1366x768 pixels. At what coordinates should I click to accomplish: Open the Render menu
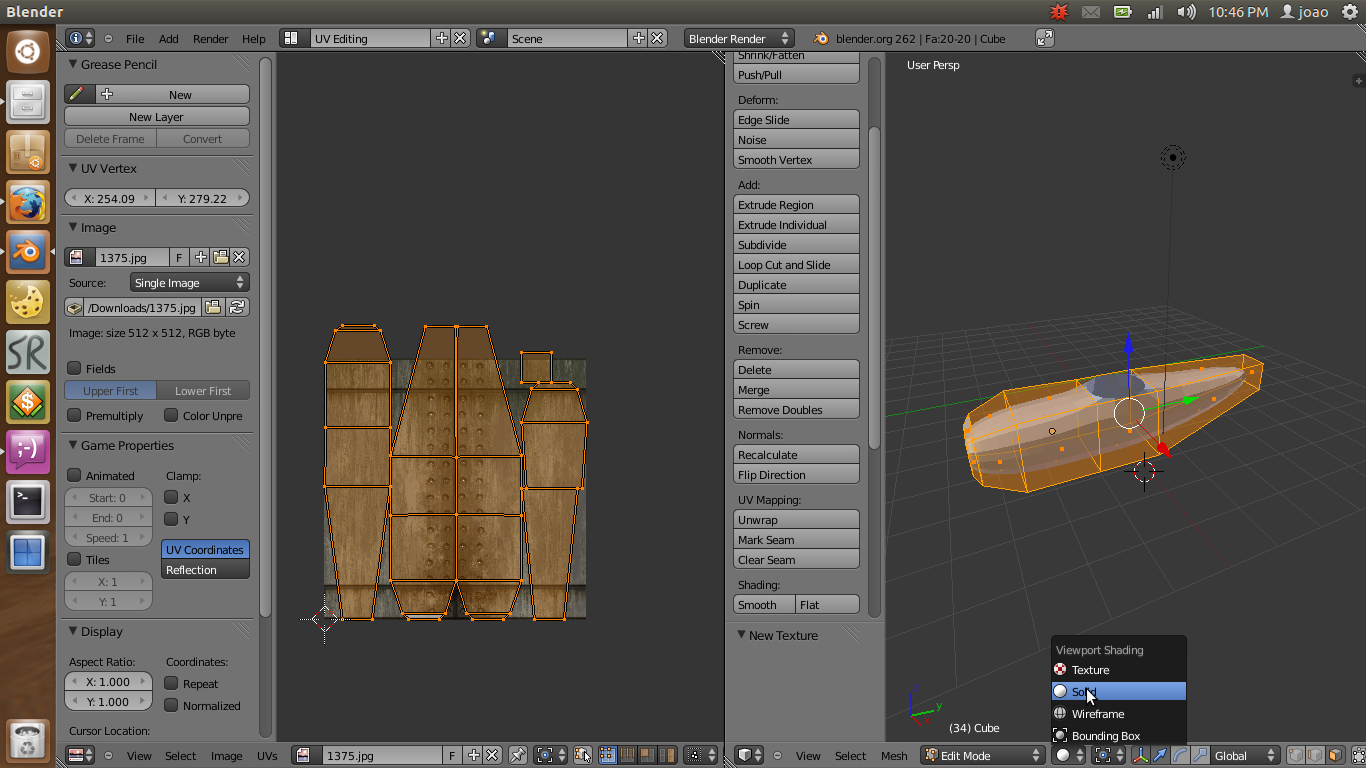pos(210,38)
